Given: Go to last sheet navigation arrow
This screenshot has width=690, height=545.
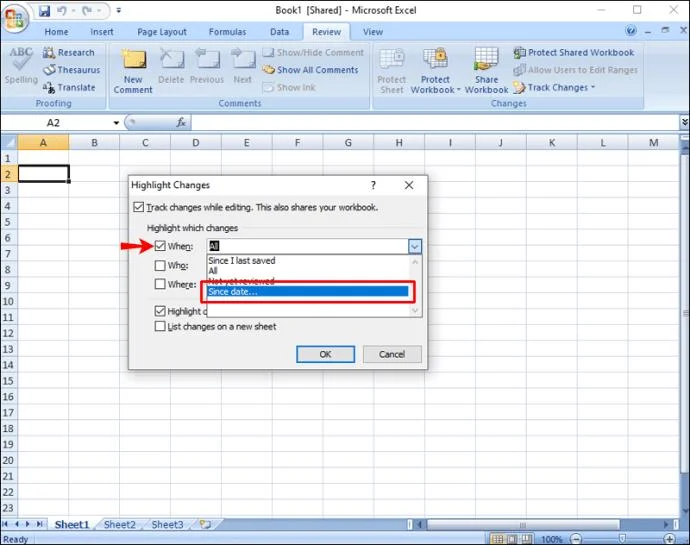Looking at the screenshot, I should (x=40, y=524).
